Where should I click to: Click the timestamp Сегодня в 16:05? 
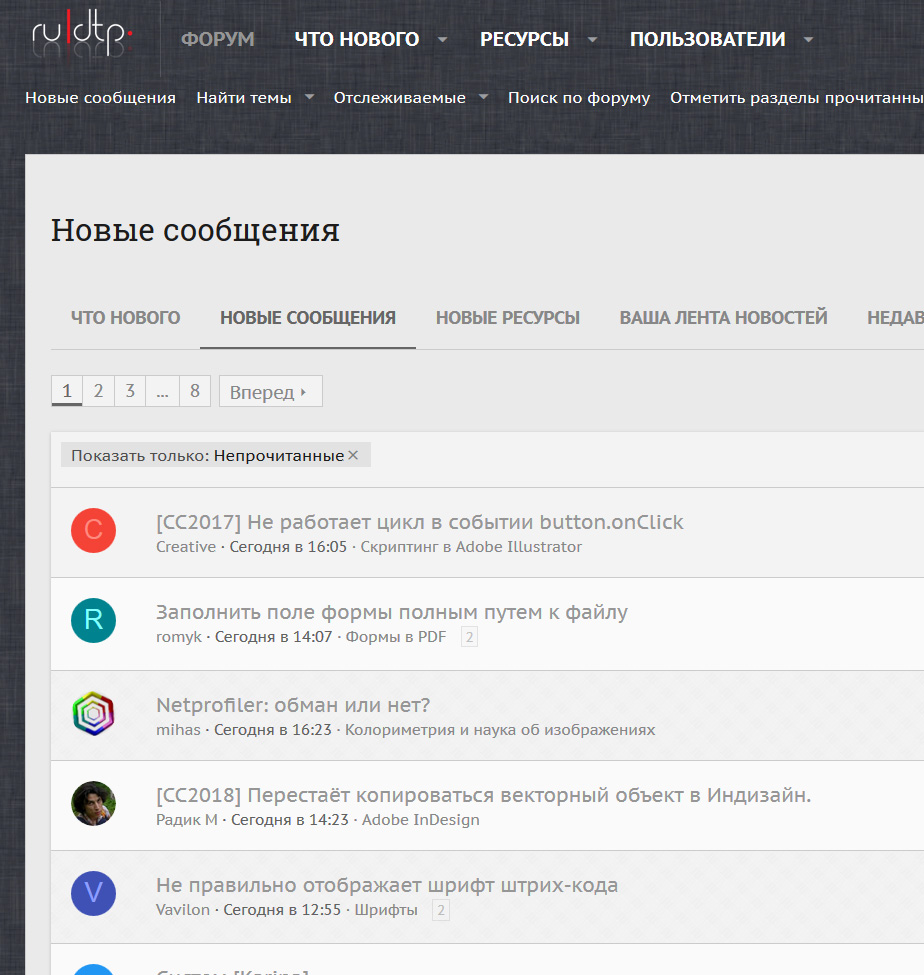pyautogui.click(x=288, y=547)
